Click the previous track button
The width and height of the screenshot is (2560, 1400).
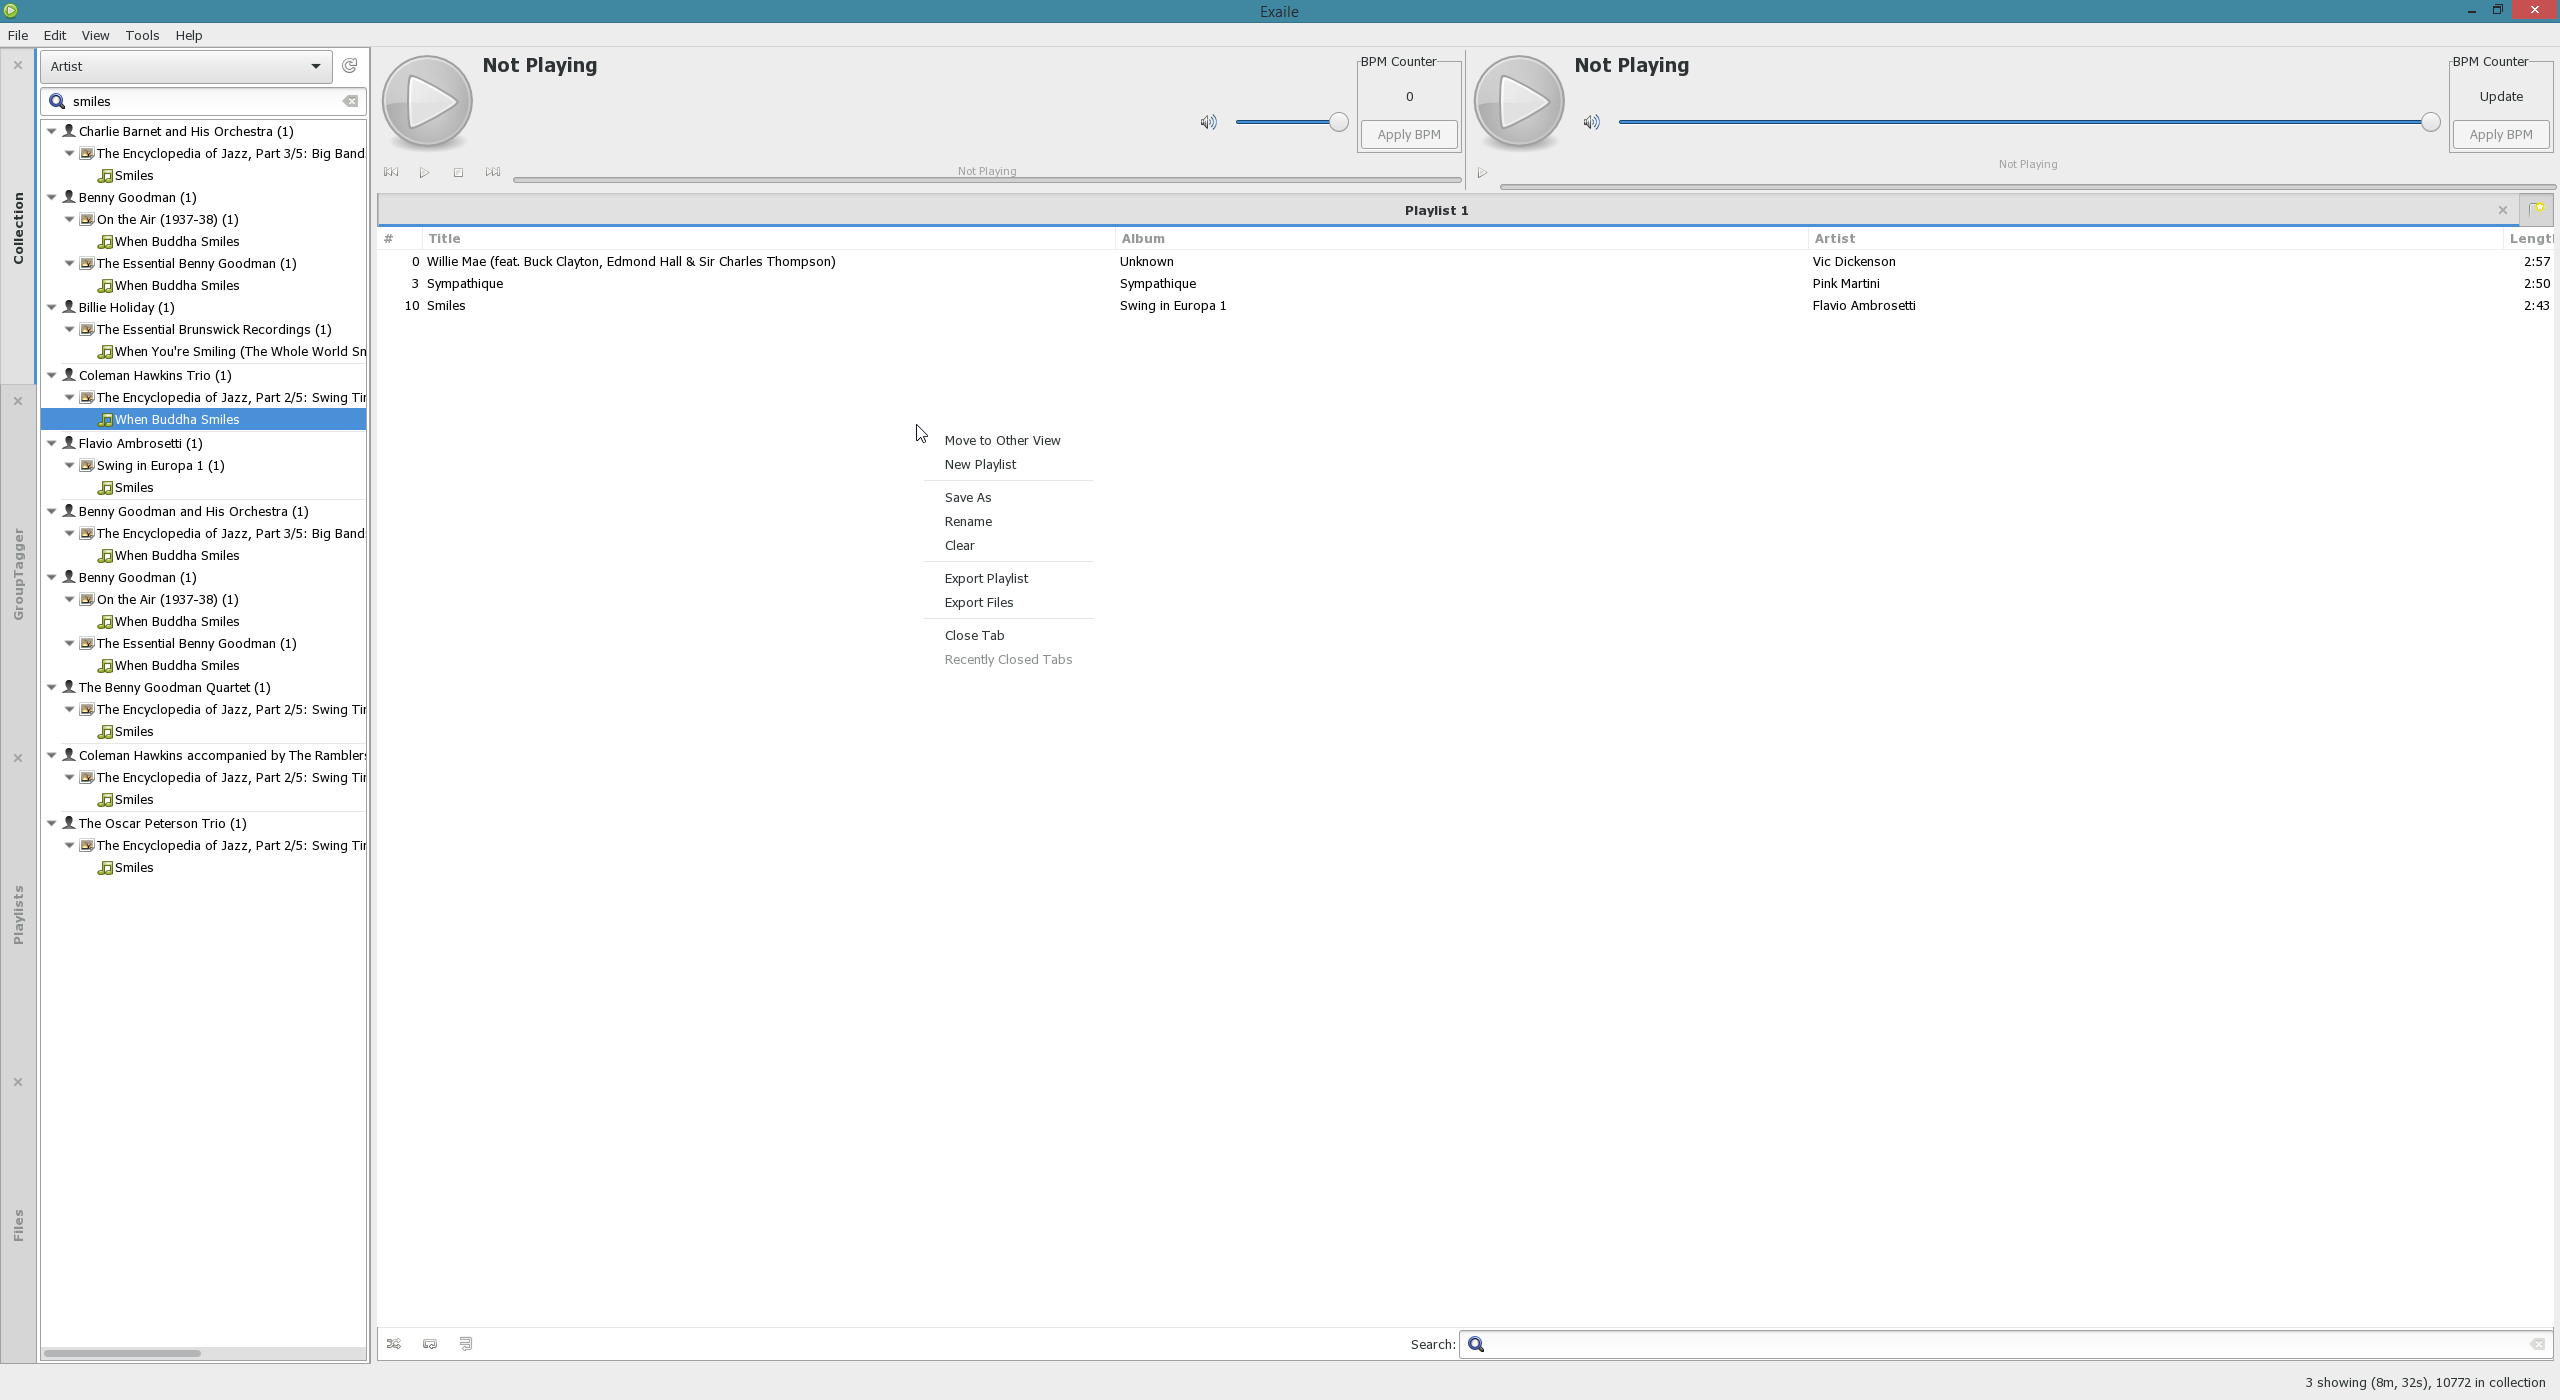[x=391, y=172]
